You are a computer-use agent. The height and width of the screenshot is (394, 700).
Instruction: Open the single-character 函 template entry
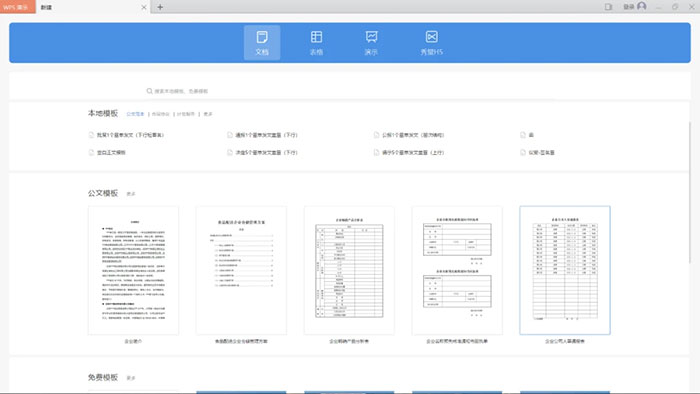click(x=527, y=135)
